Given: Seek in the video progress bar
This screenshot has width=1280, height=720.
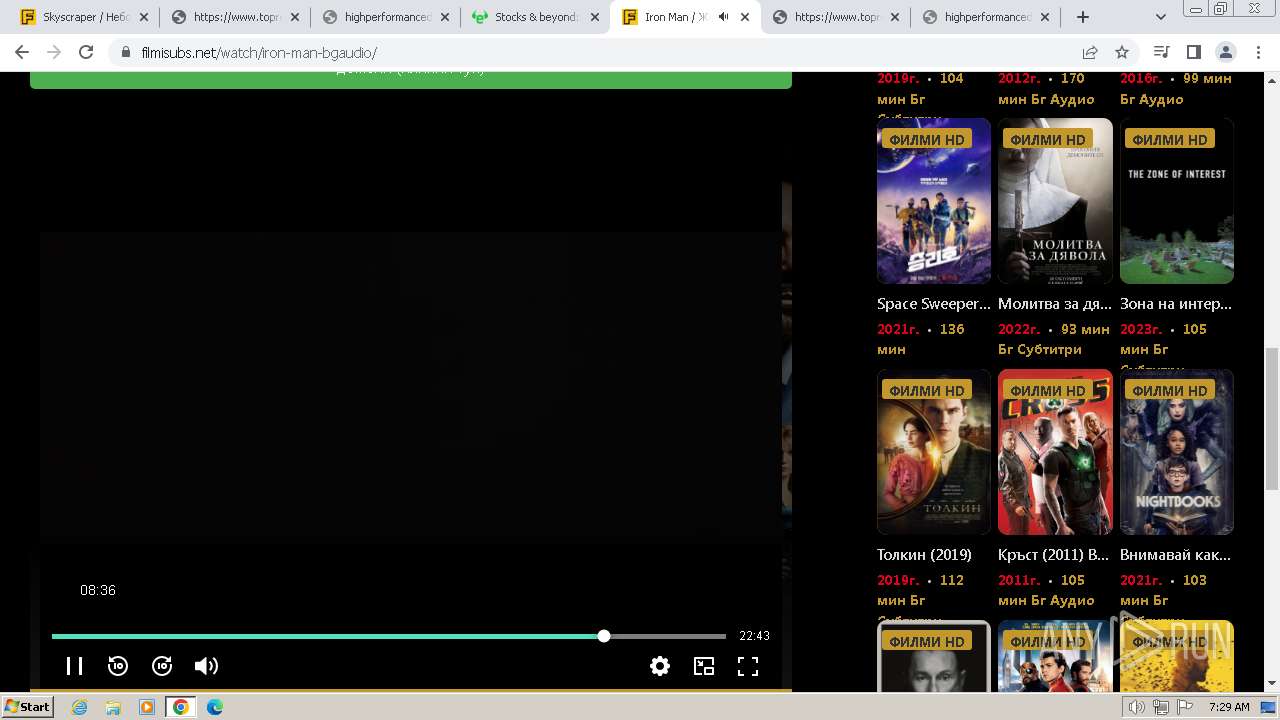Looking at the screenshot, I should point(389,636).
